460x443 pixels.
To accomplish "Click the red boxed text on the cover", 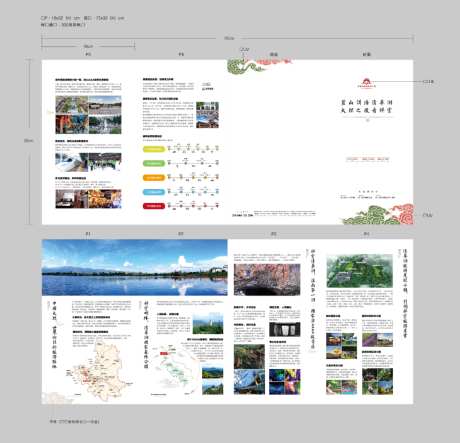I will click(367, 159).
